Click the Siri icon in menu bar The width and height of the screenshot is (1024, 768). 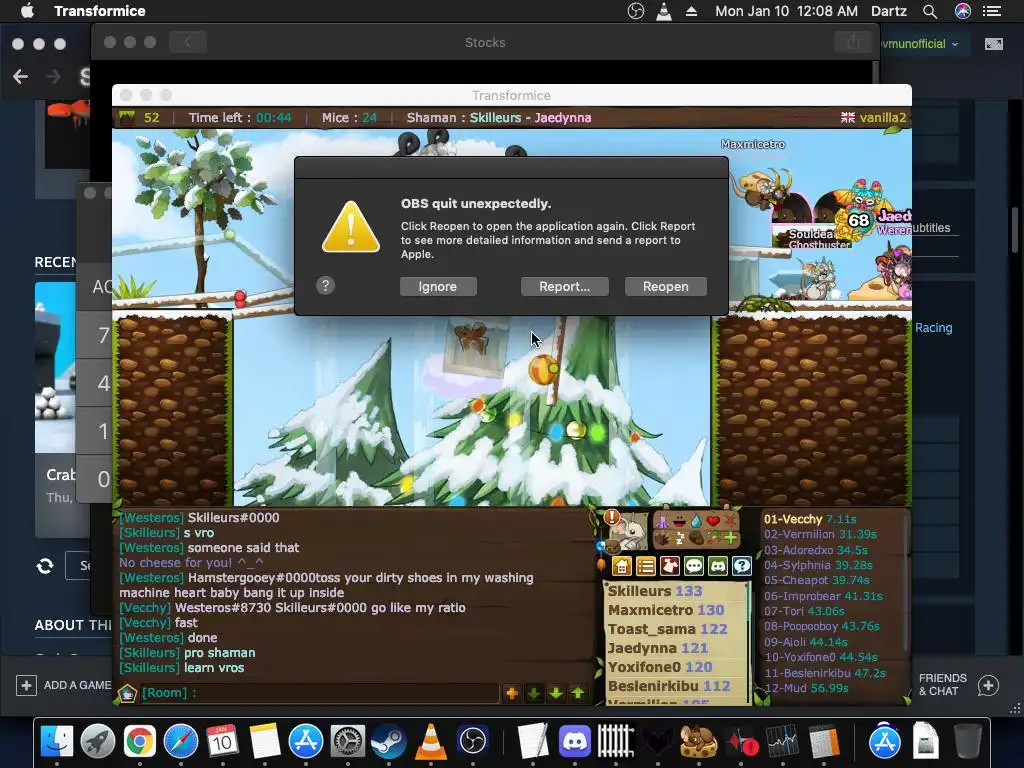pyautogui.click(x=963, y=11)
